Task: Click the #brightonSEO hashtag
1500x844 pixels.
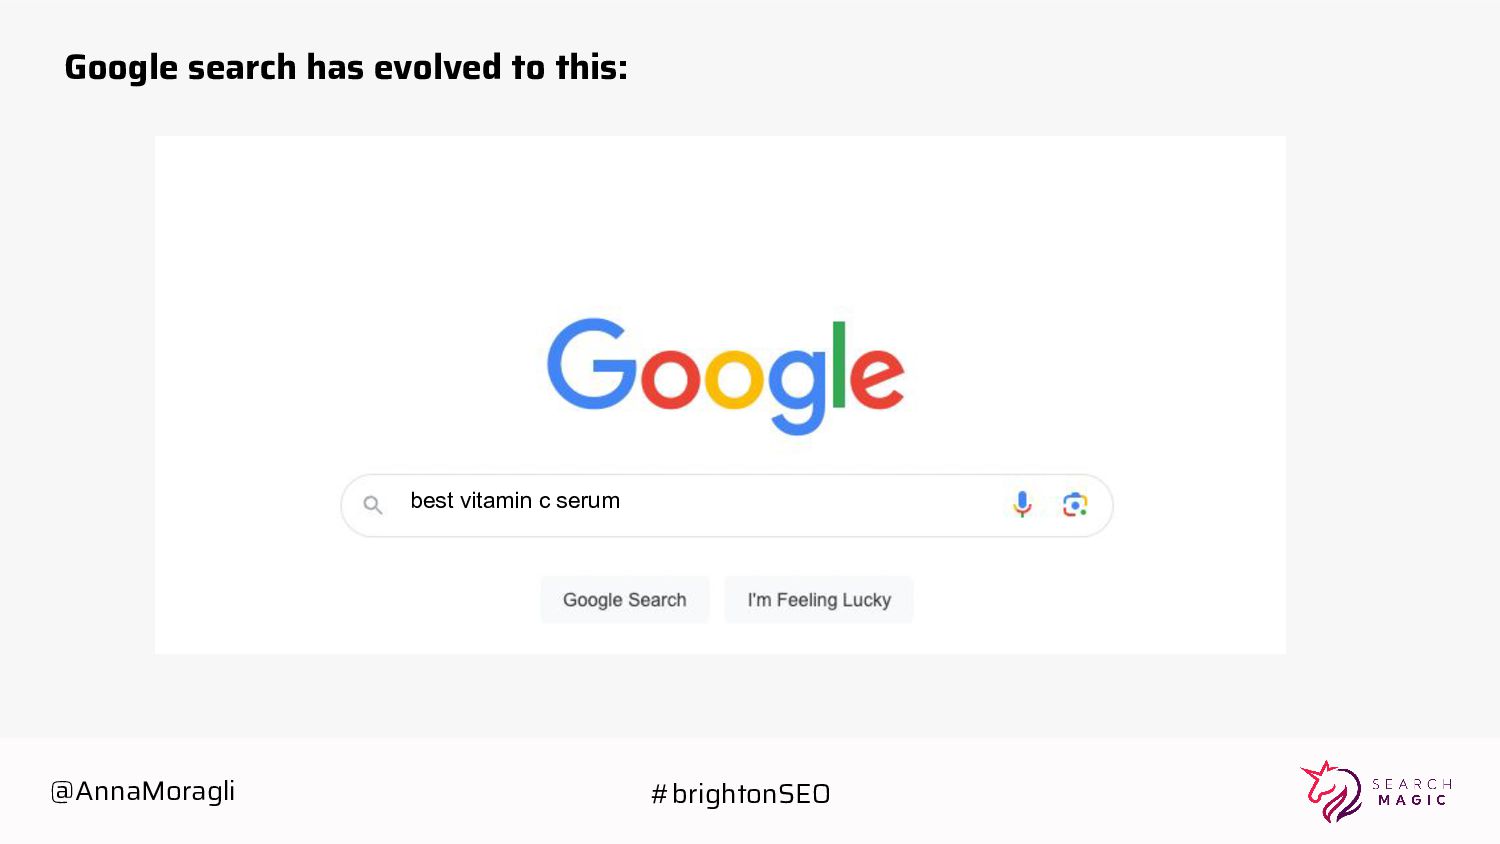Action: [x=740, y=794]
